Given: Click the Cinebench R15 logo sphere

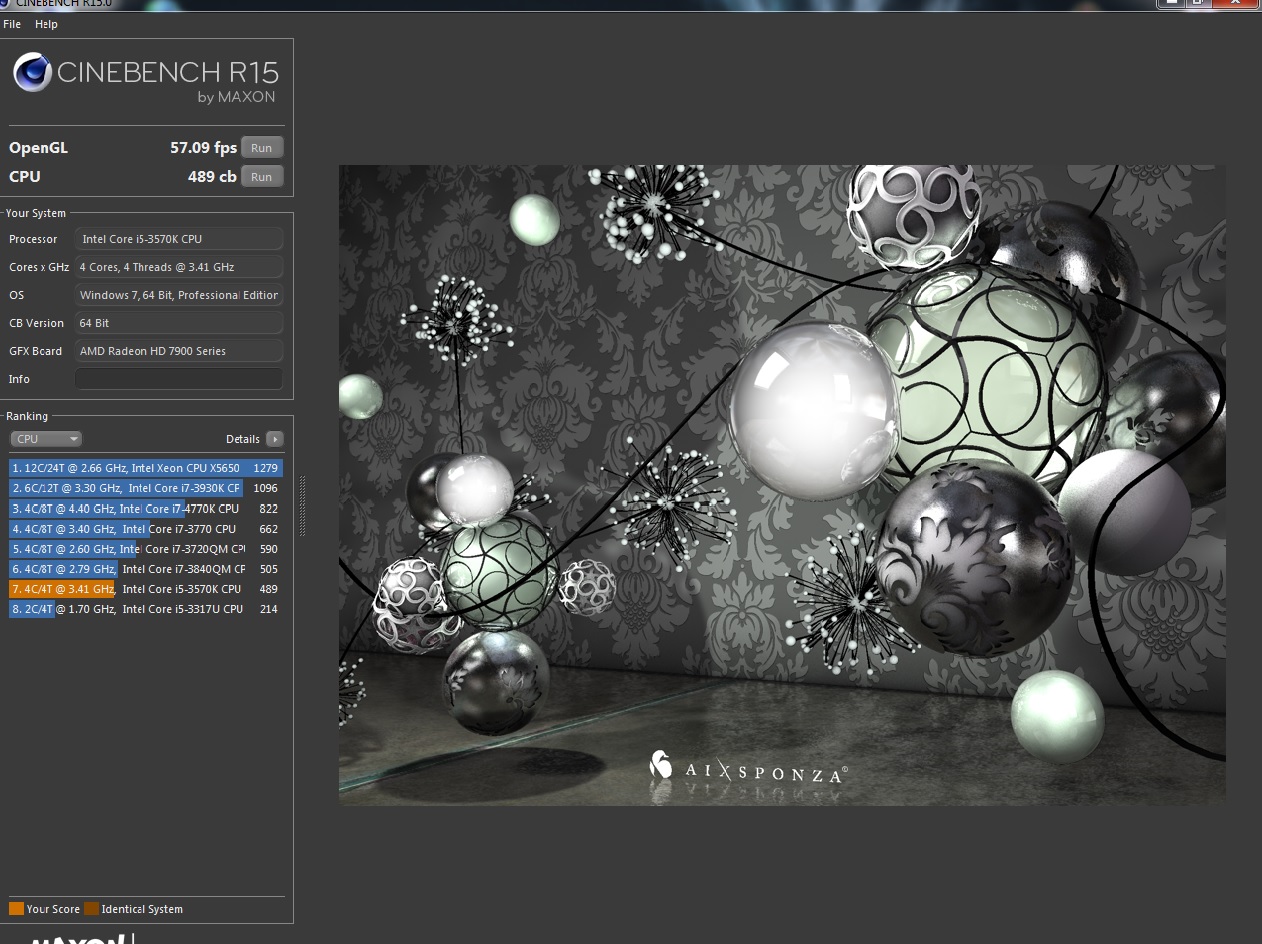Looking at the screenshot, I should (32, 73).
